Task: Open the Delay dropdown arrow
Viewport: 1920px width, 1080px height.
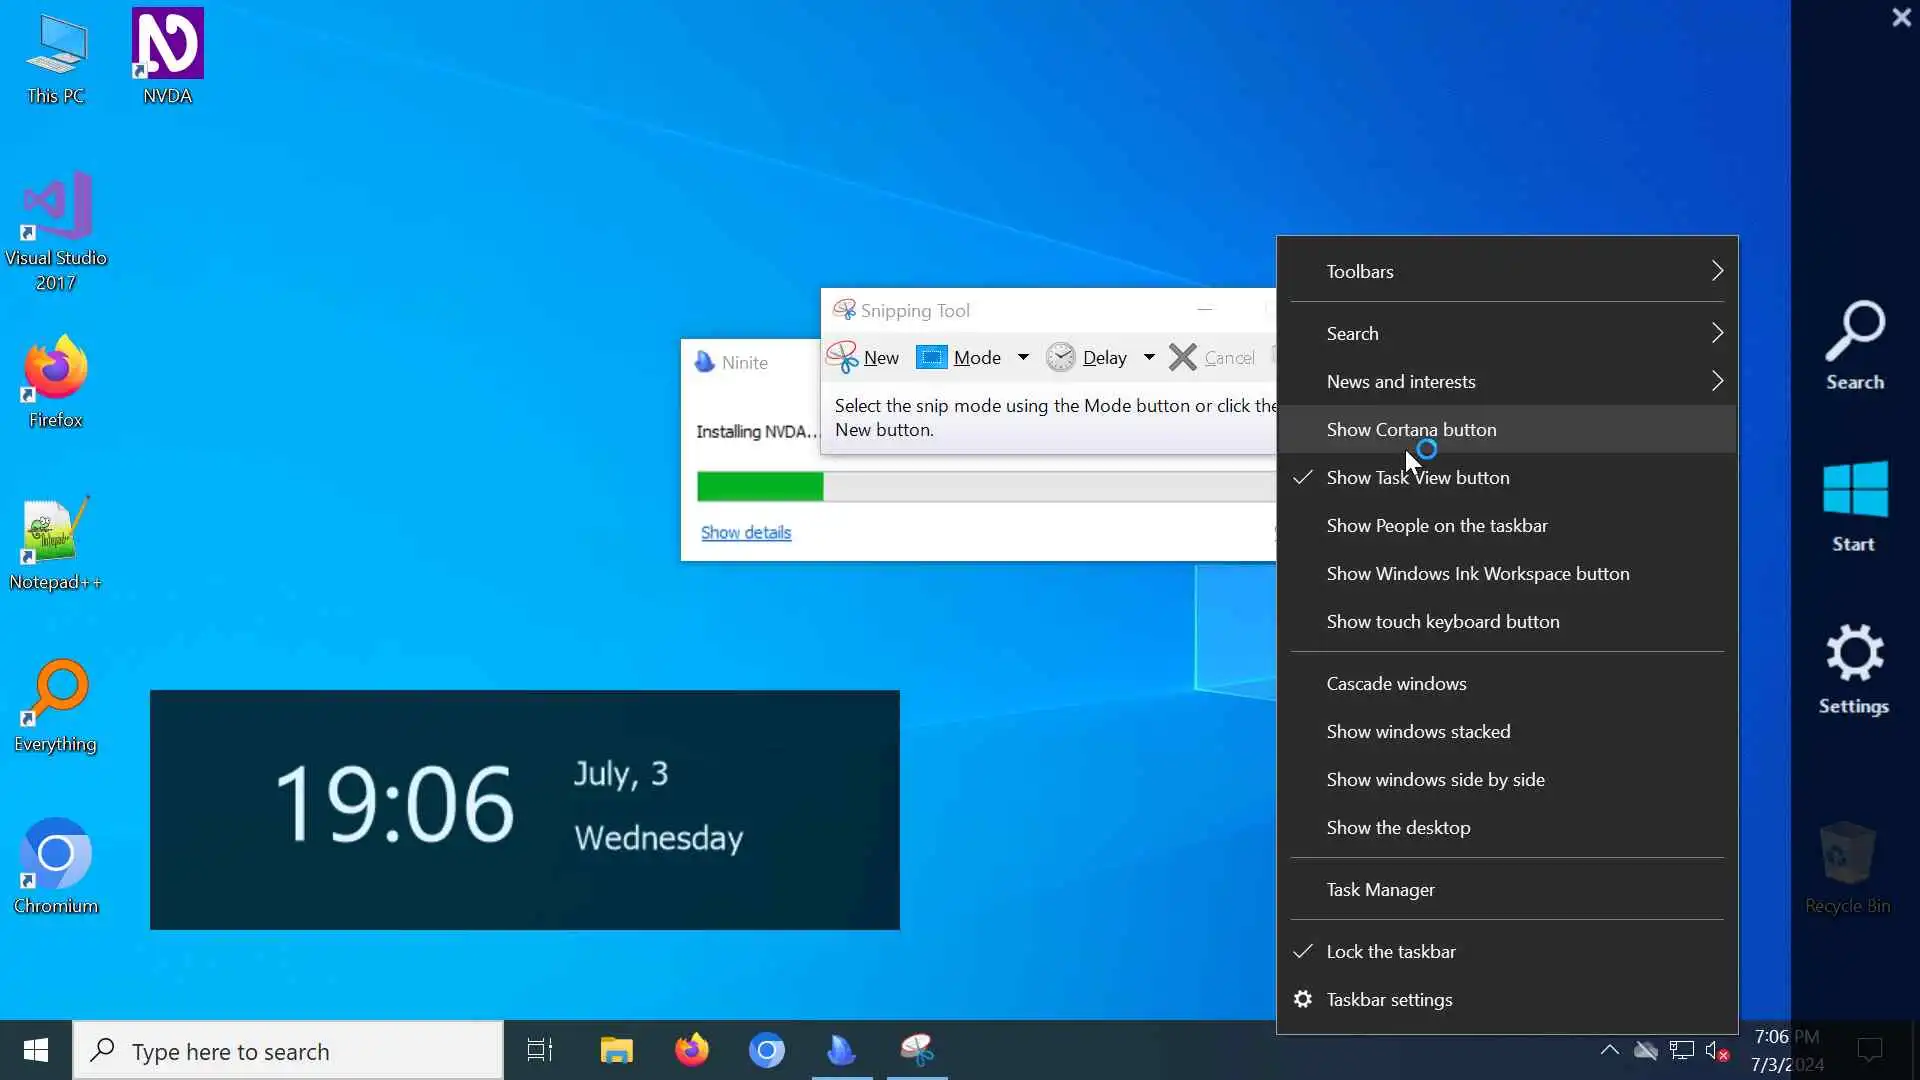Action: tap(1149, 358)
